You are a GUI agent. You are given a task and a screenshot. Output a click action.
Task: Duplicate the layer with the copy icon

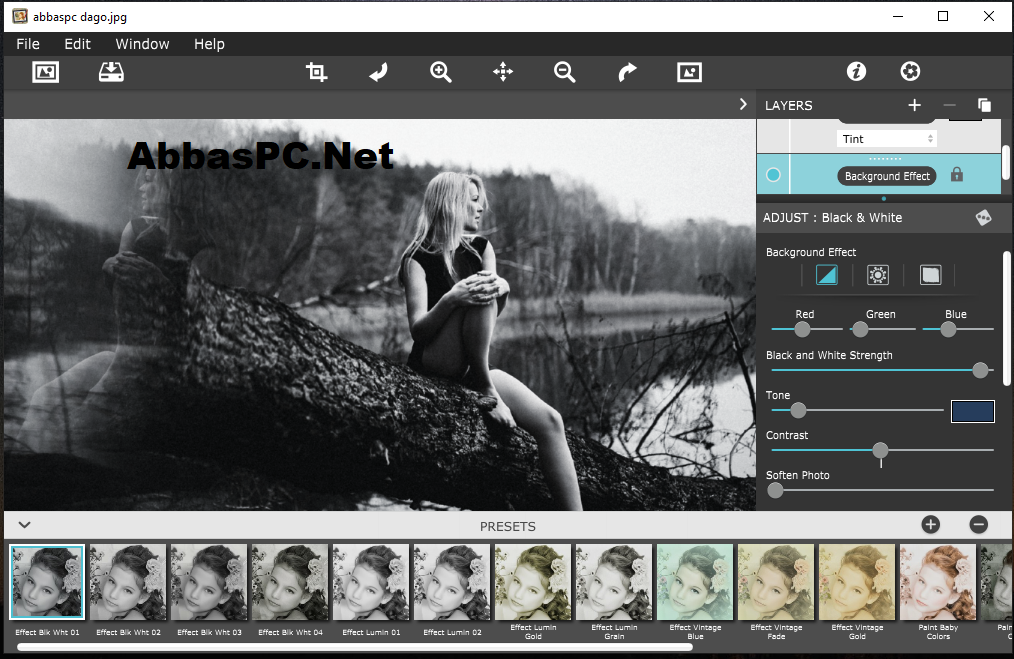coord(984,105)
